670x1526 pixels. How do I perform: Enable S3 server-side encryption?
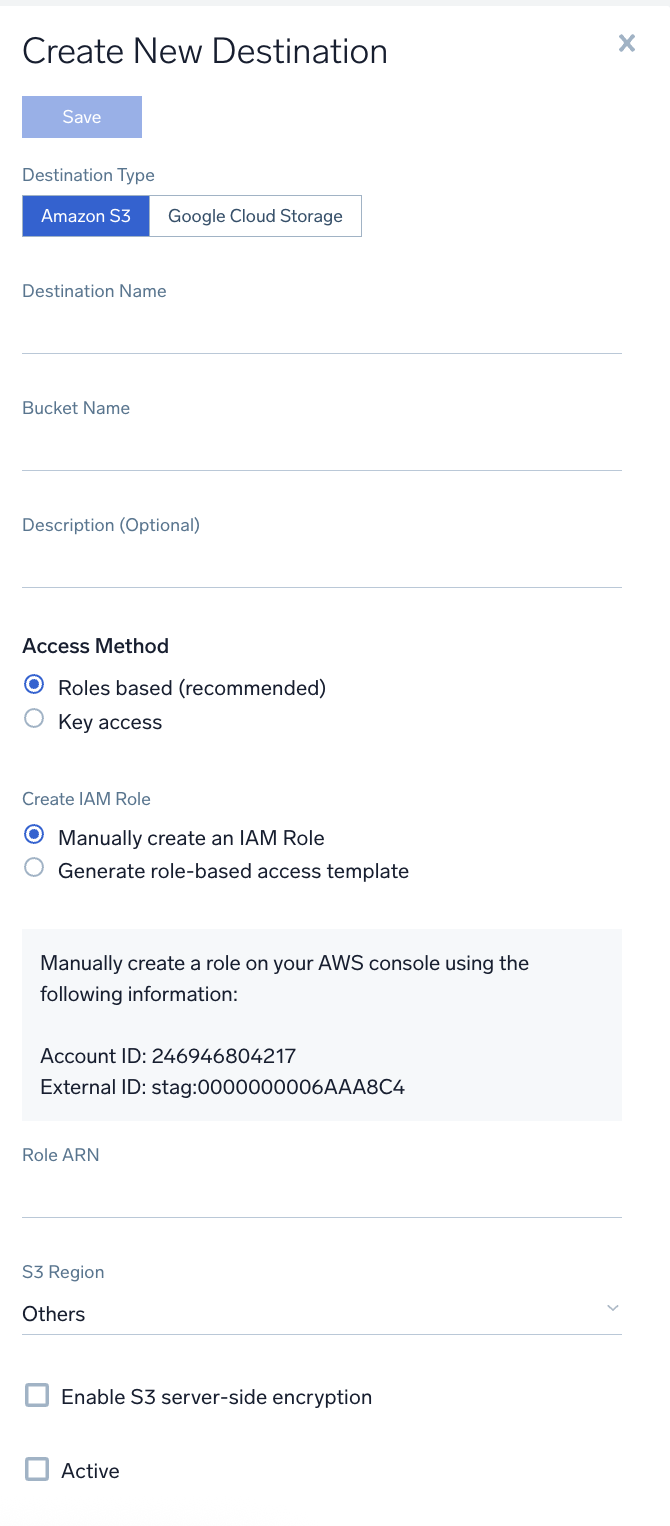[x=36, y=1394]
